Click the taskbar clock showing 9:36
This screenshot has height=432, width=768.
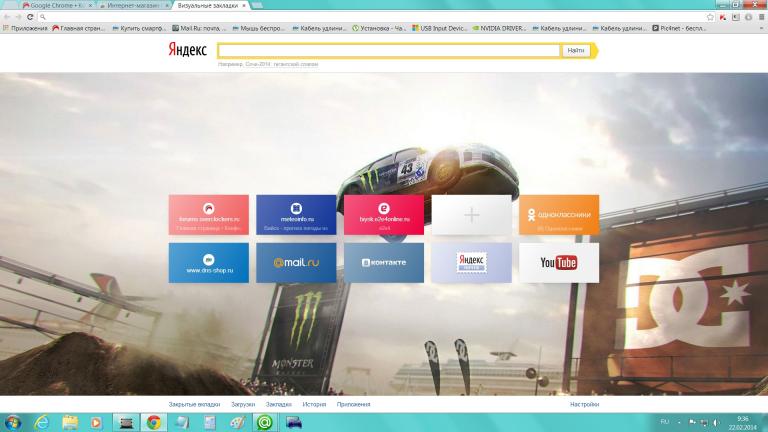743,423
